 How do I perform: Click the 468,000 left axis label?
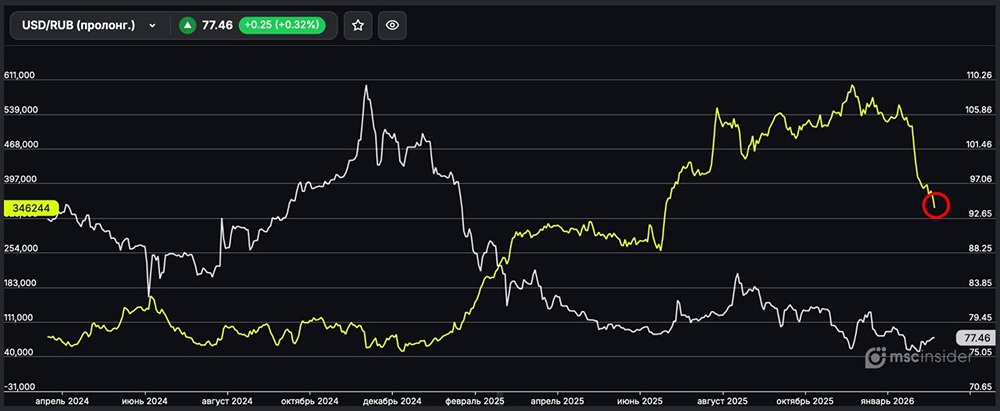(20, 145)
